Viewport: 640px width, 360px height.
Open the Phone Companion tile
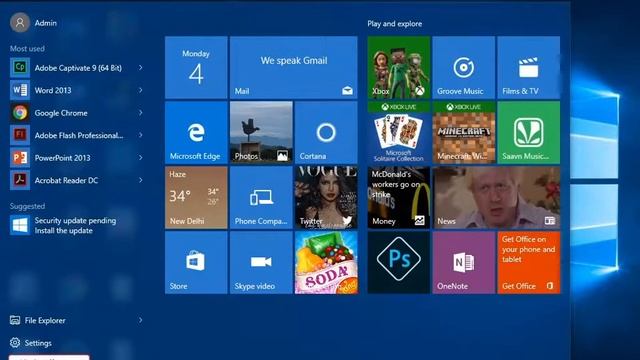261,198
